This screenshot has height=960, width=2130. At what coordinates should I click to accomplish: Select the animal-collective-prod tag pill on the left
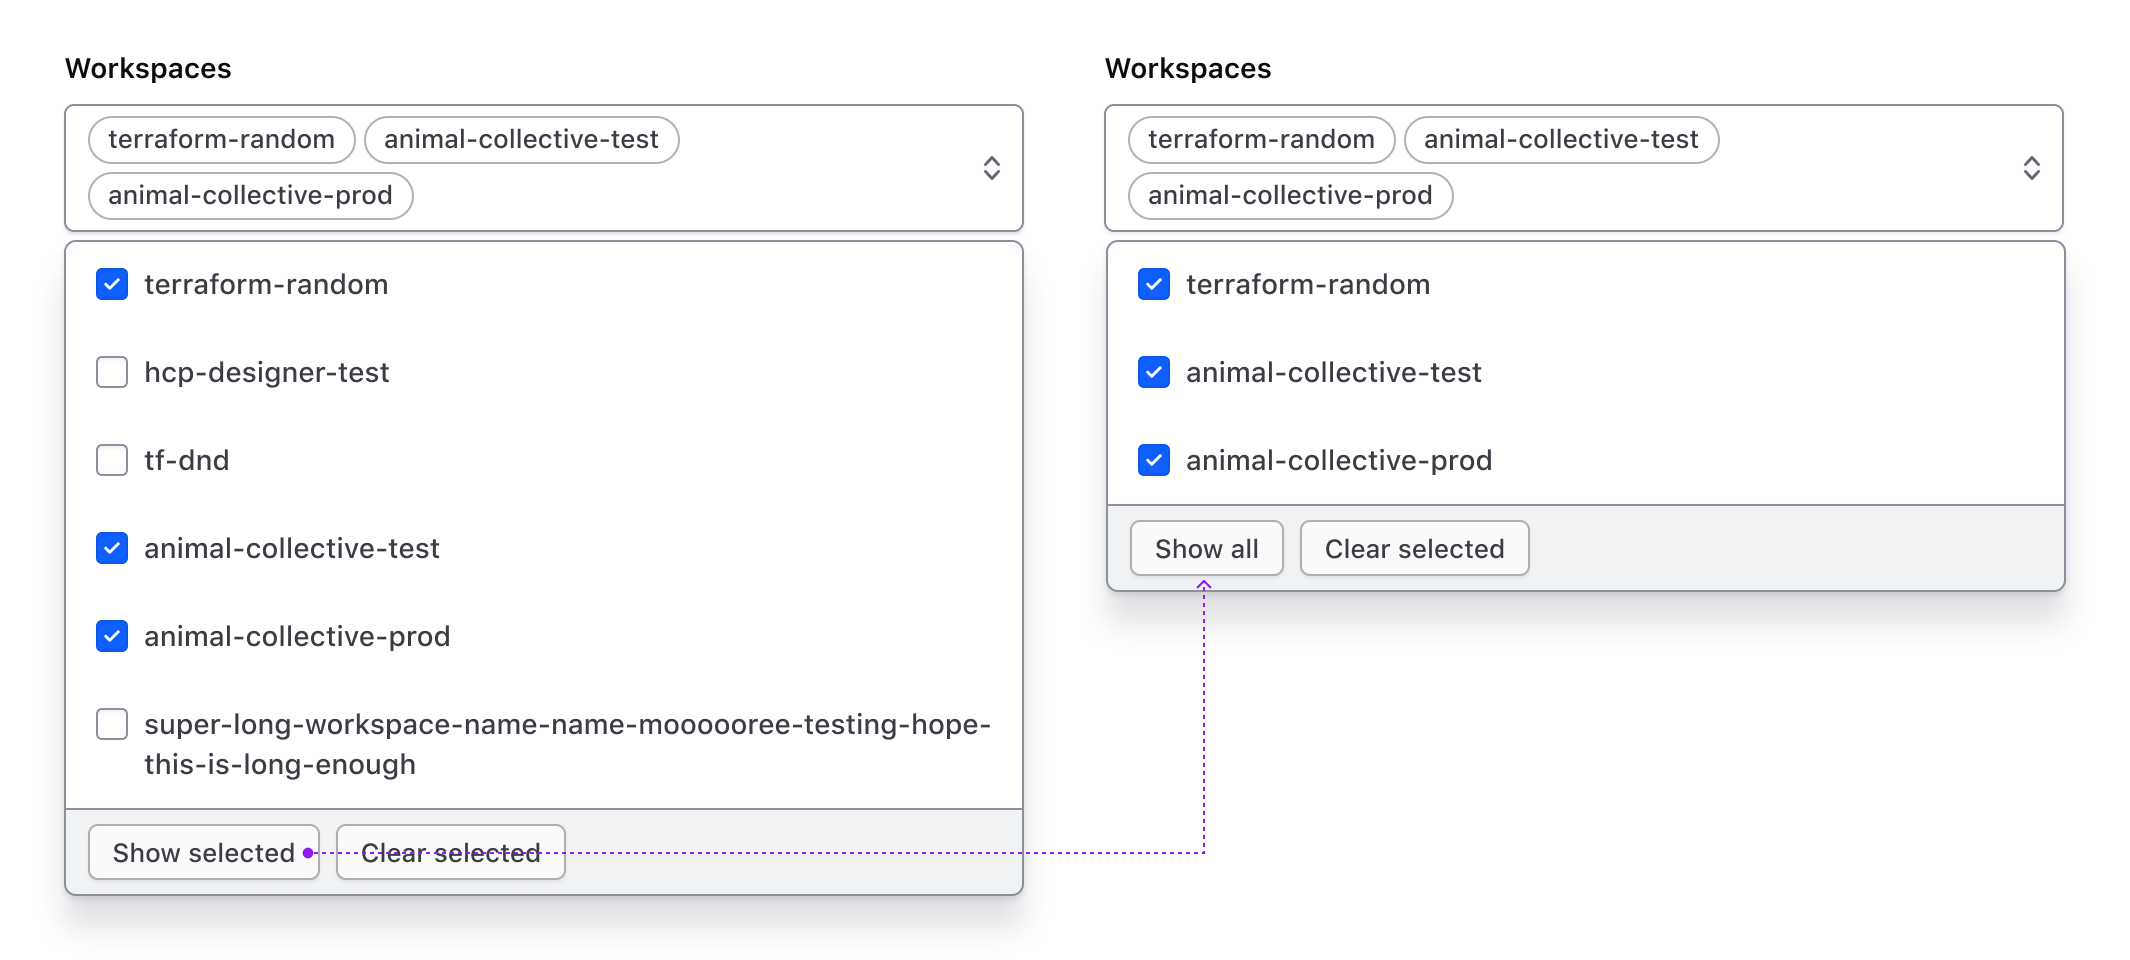pyautogui.click(x=249, y=195)
